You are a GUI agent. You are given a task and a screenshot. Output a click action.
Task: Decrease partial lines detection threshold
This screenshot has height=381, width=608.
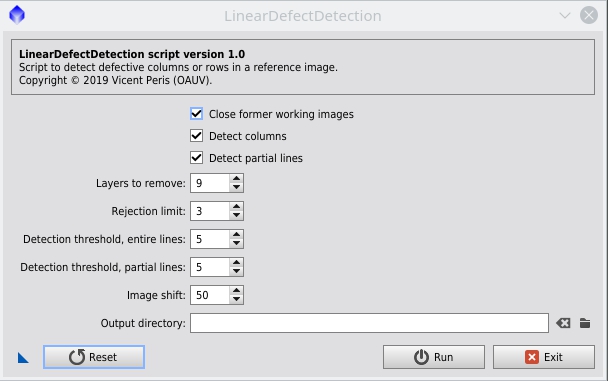[x=236, y=271]
